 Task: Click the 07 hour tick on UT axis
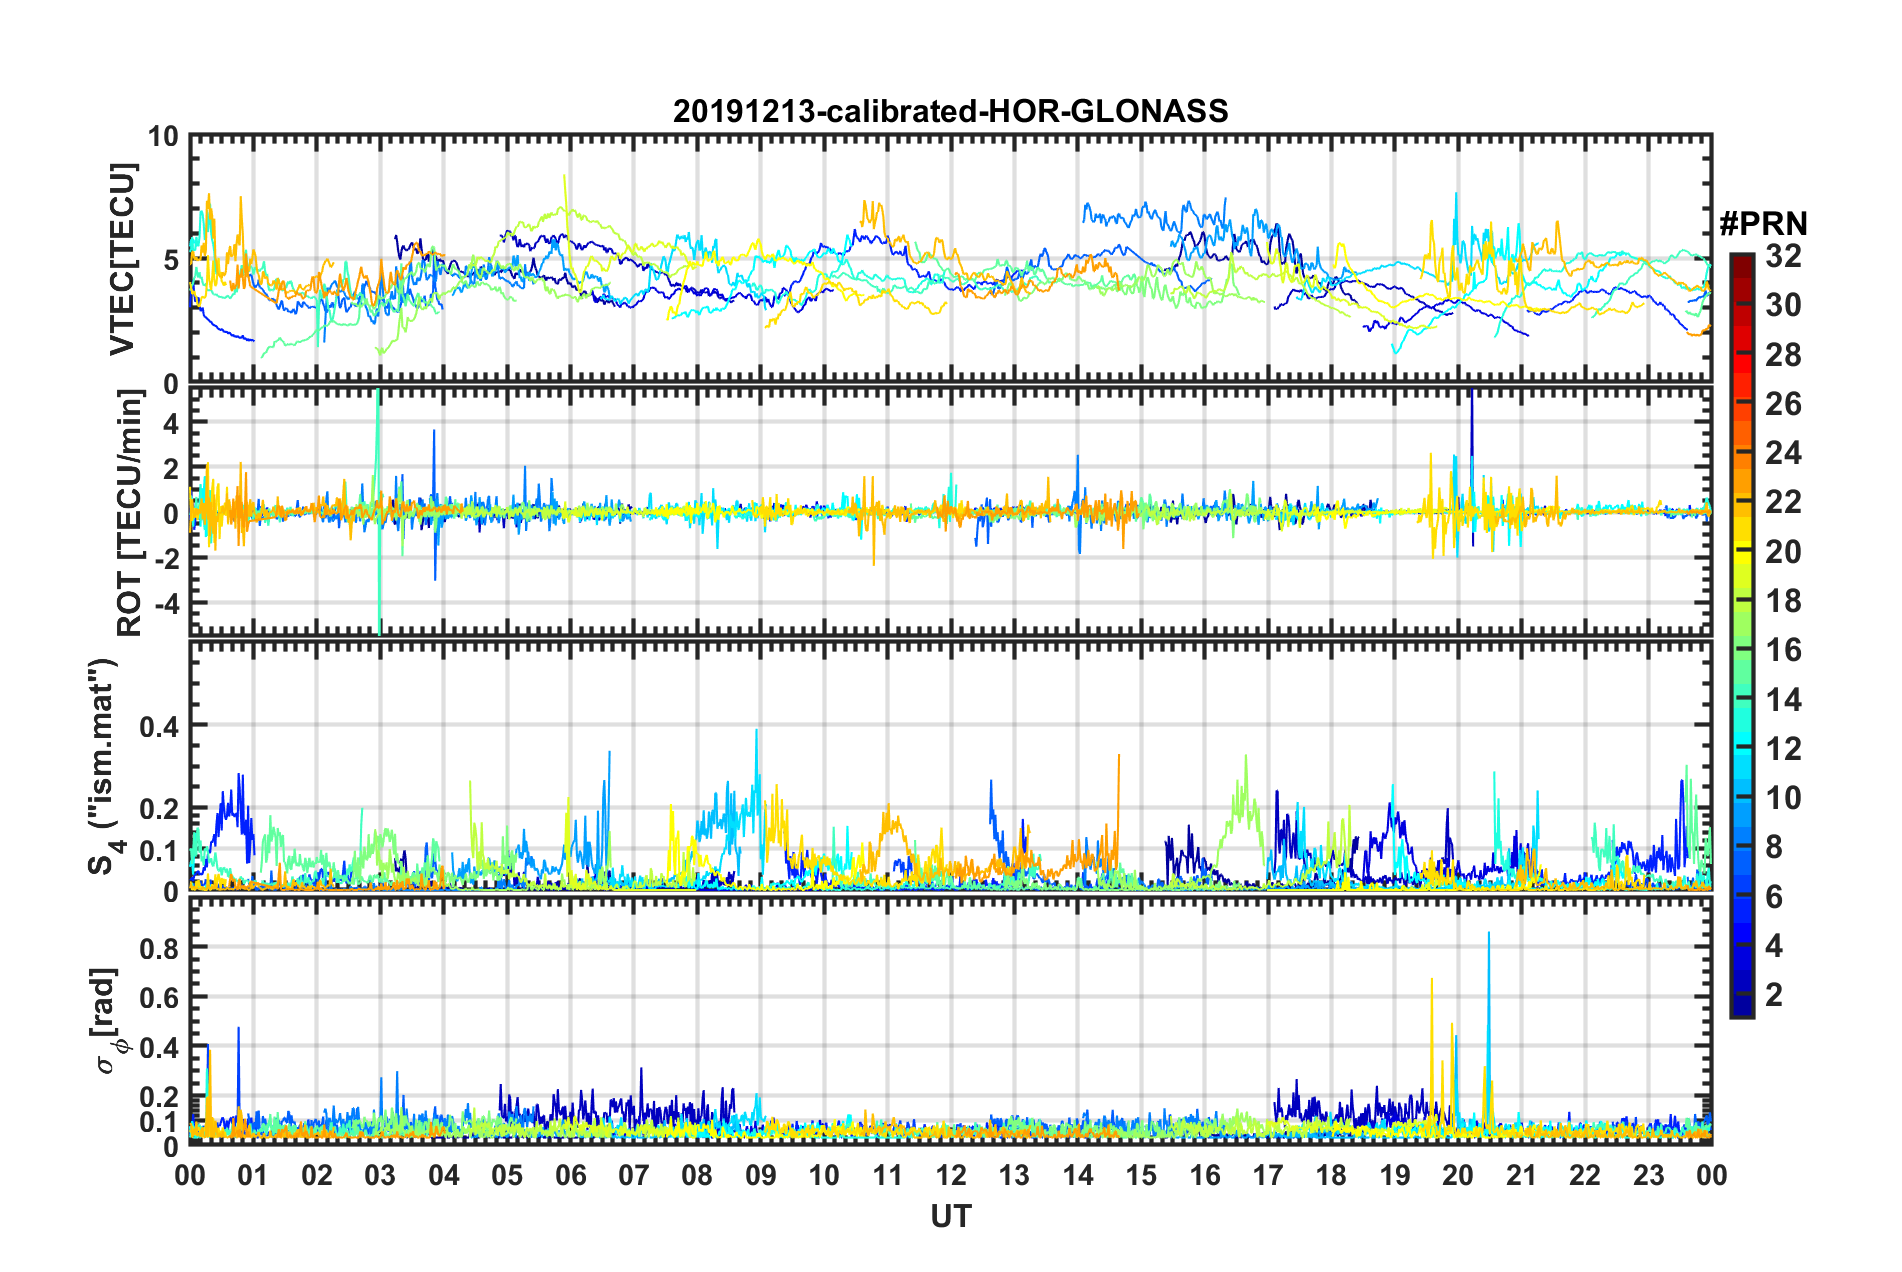click(634, 1175)
